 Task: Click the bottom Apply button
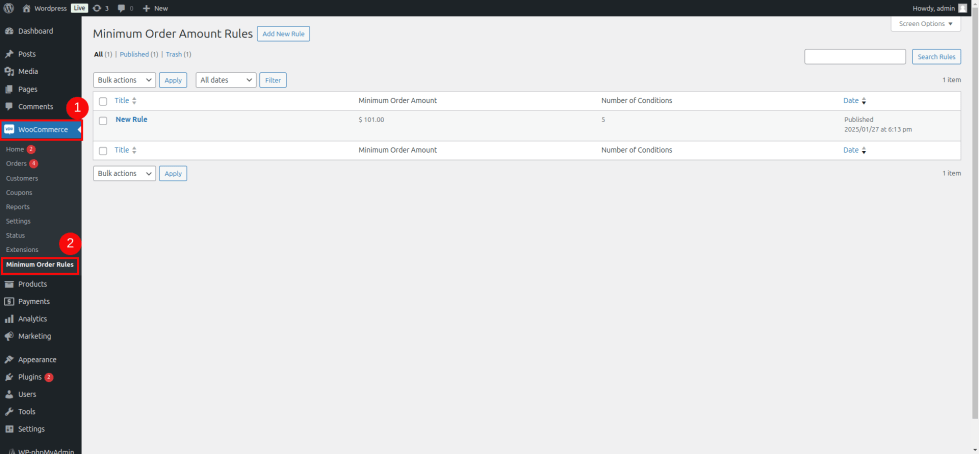[173, 174]
